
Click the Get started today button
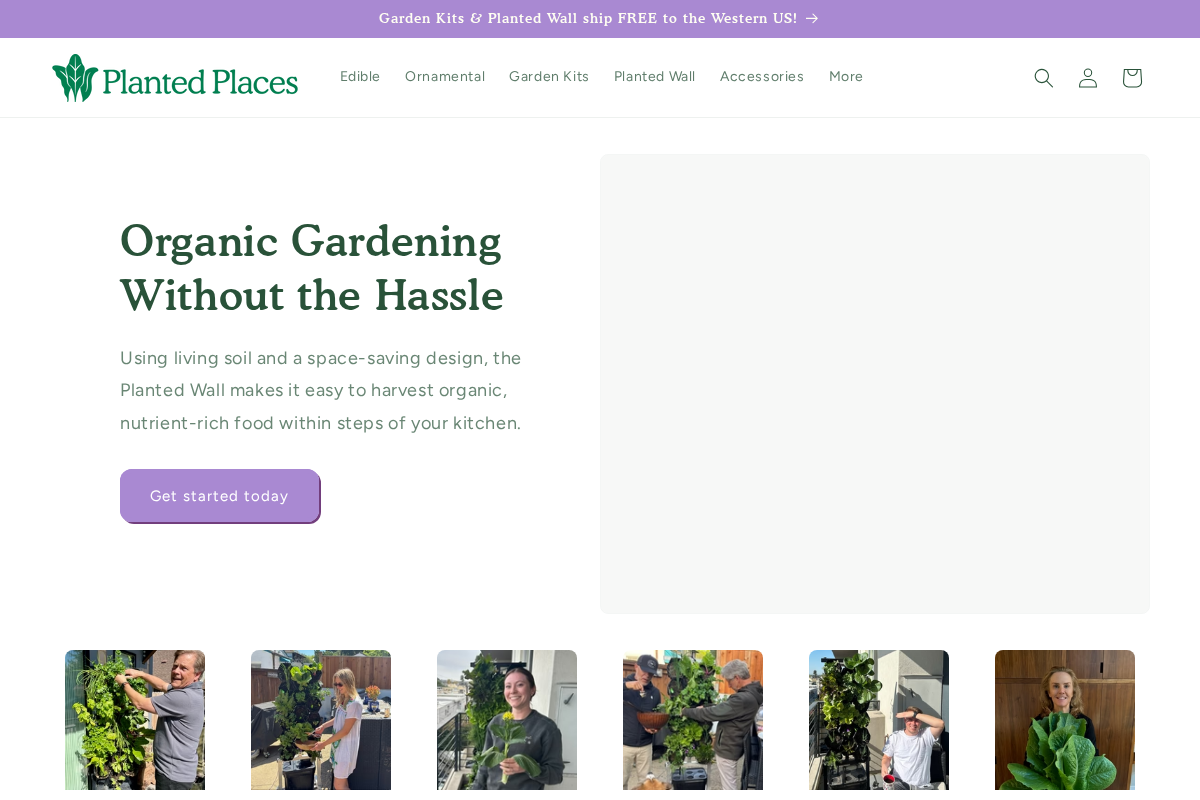(219, 496)
